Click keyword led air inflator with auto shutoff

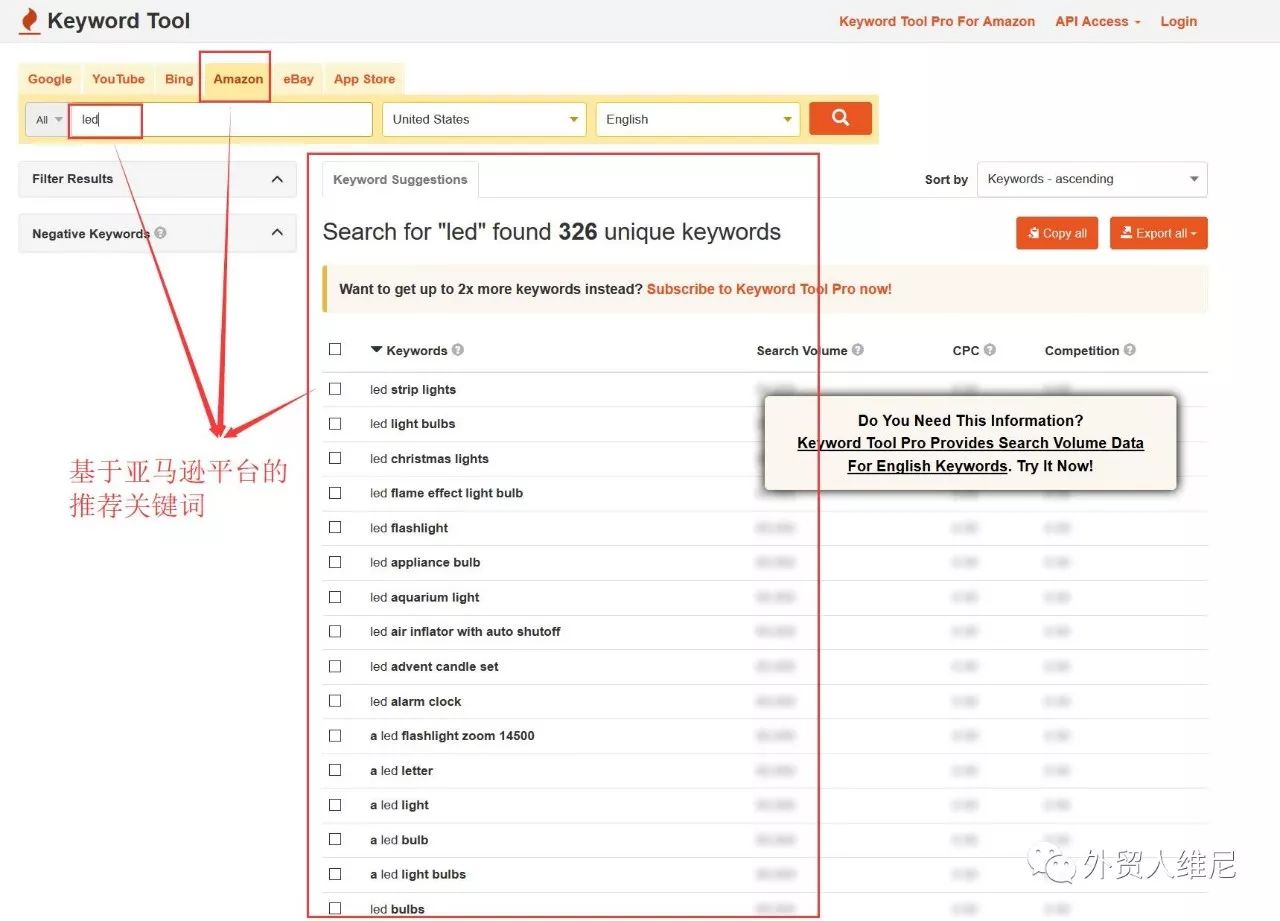465,632
